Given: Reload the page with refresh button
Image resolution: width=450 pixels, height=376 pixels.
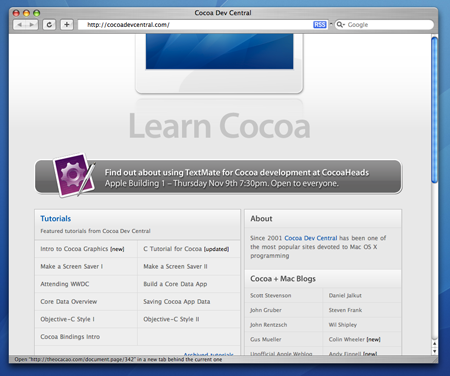Looking at the screenshot, I should pyautogui.click(x=49, y=25).
